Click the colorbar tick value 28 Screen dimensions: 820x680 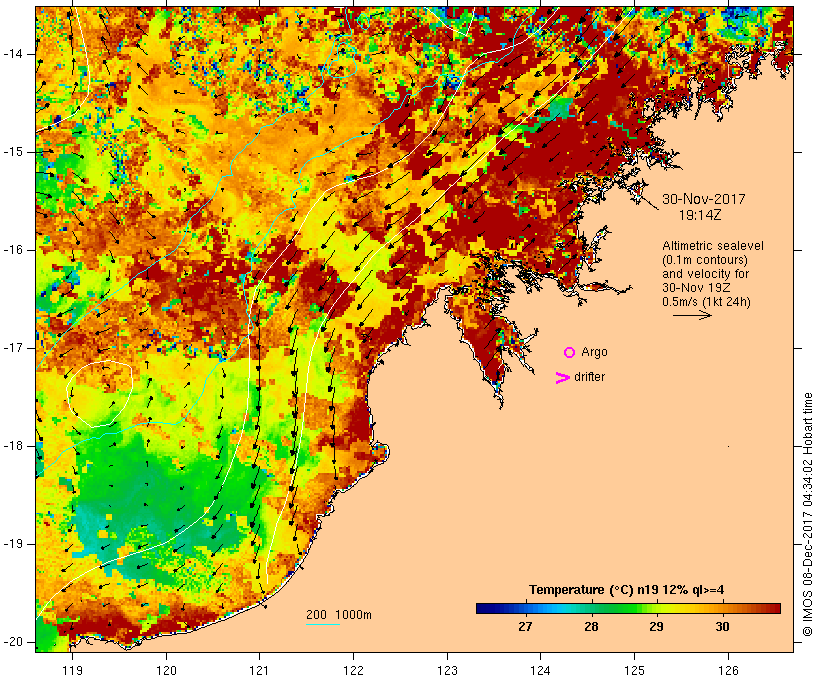coord(591,627)
